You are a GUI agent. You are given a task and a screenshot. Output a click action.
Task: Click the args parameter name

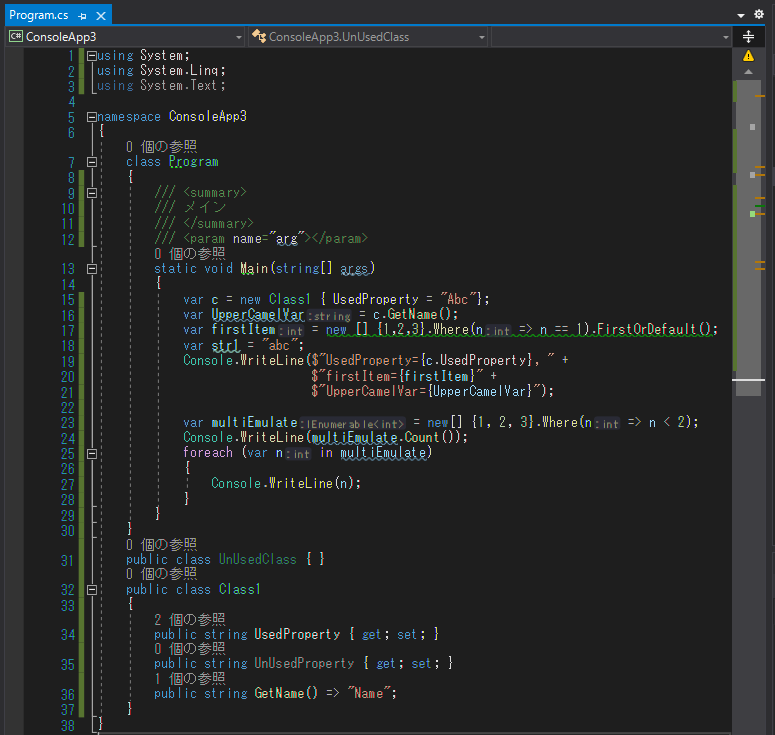(x=354, y=269)
